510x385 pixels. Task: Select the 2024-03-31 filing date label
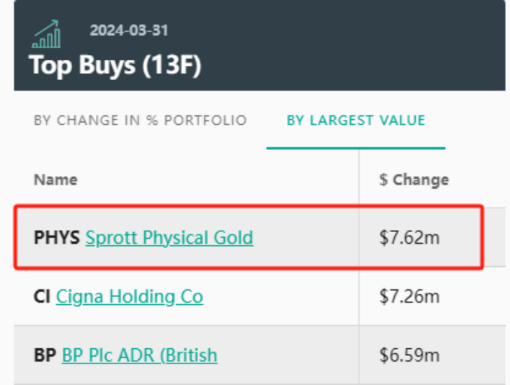click(129, 31)
